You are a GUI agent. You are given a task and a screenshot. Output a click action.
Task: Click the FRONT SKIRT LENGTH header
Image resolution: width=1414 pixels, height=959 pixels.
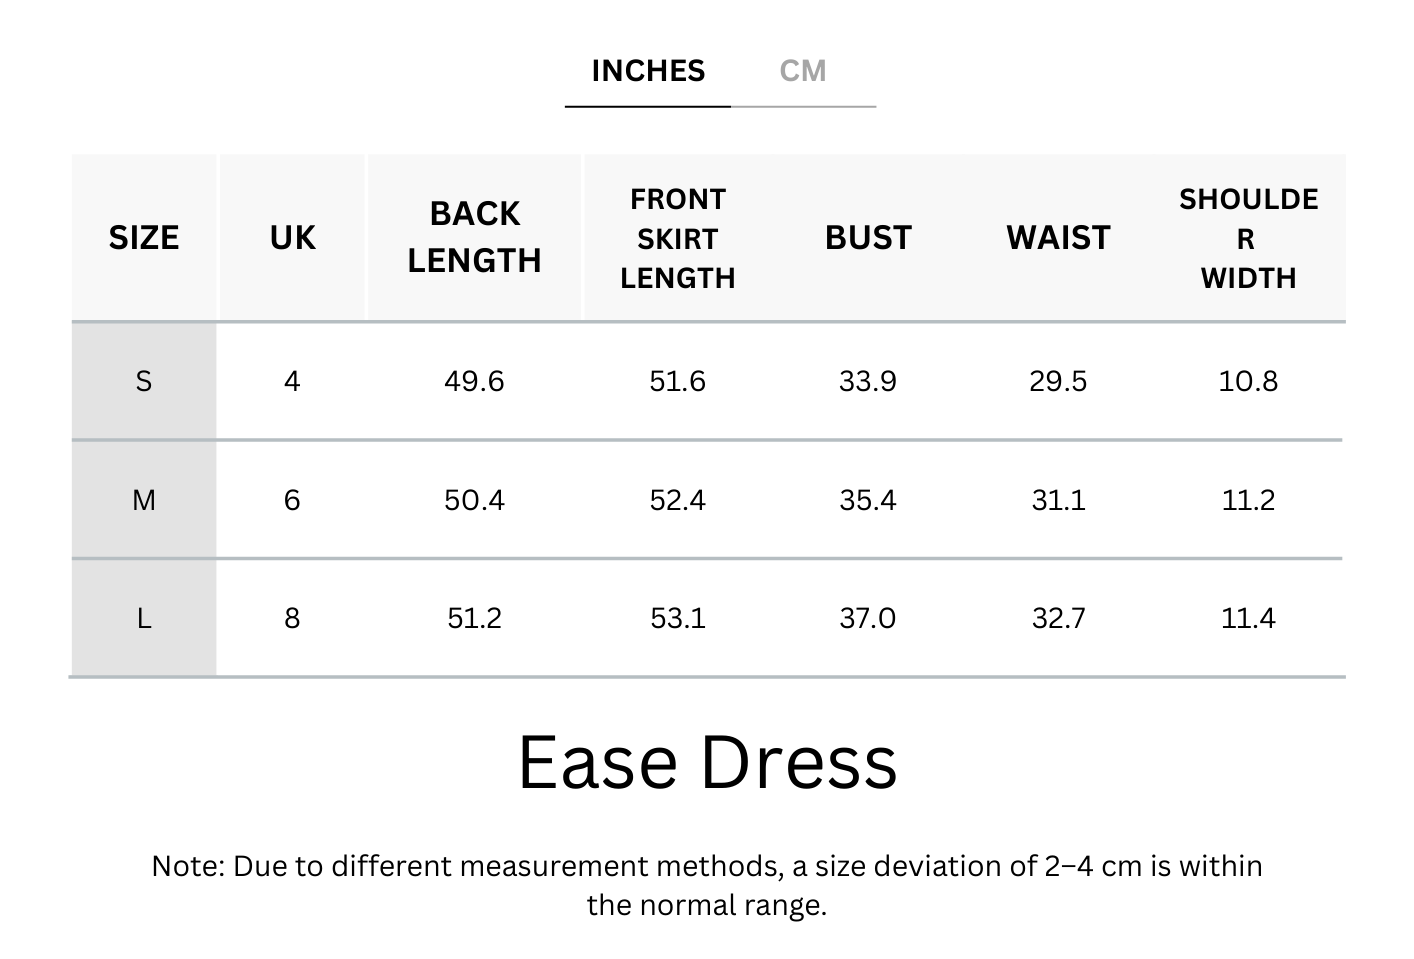(x=677, y=238)
